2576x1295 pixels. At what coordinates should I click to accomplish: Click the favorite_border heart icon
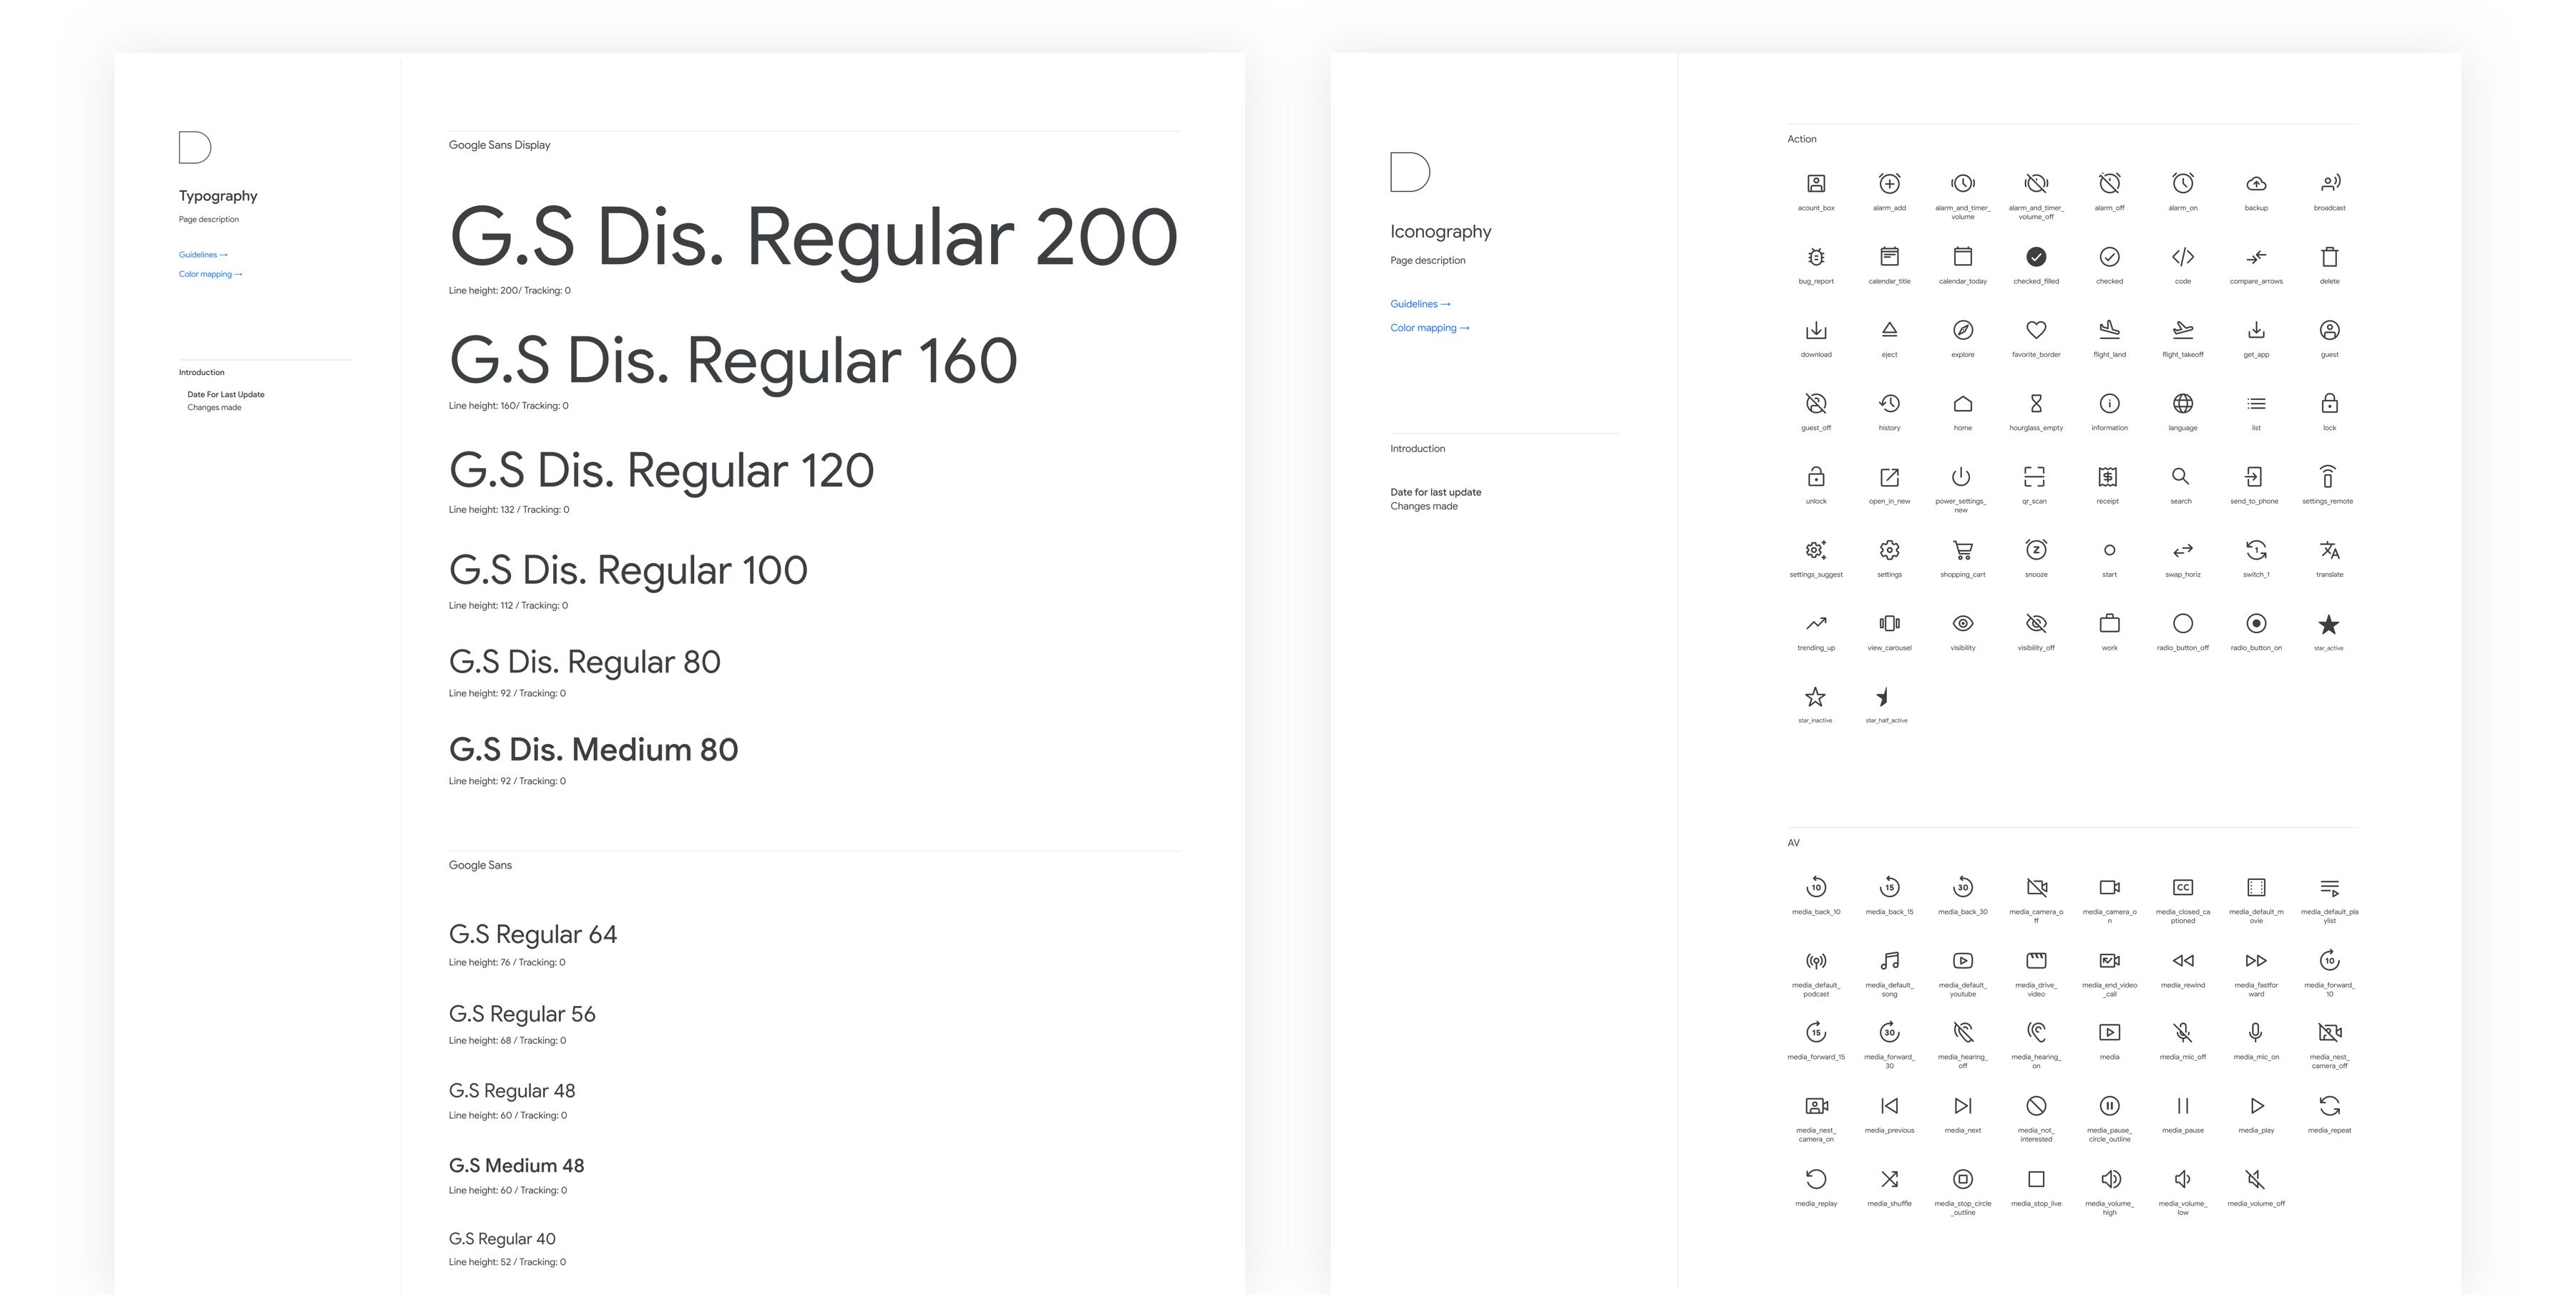(x=2036, y=330)
